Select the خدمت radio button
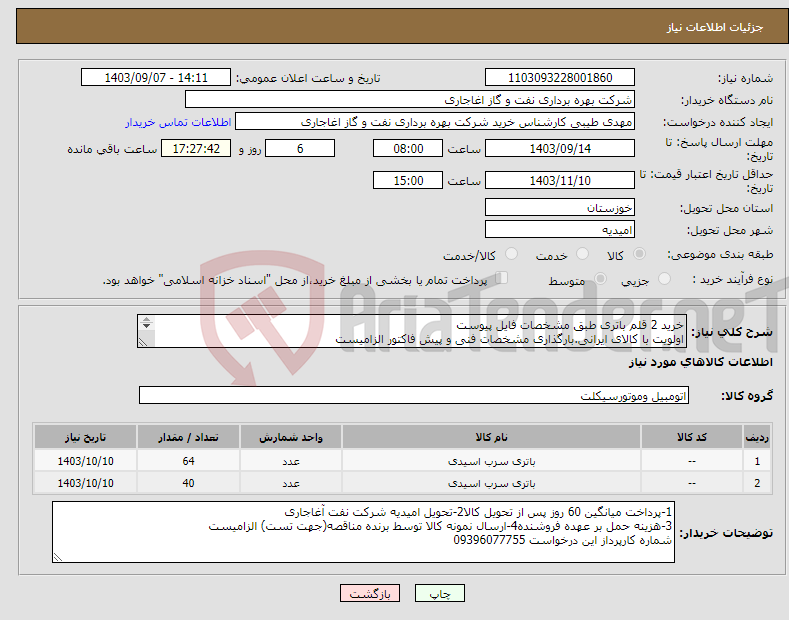789x620 pixels. click(x=582, y=254)
